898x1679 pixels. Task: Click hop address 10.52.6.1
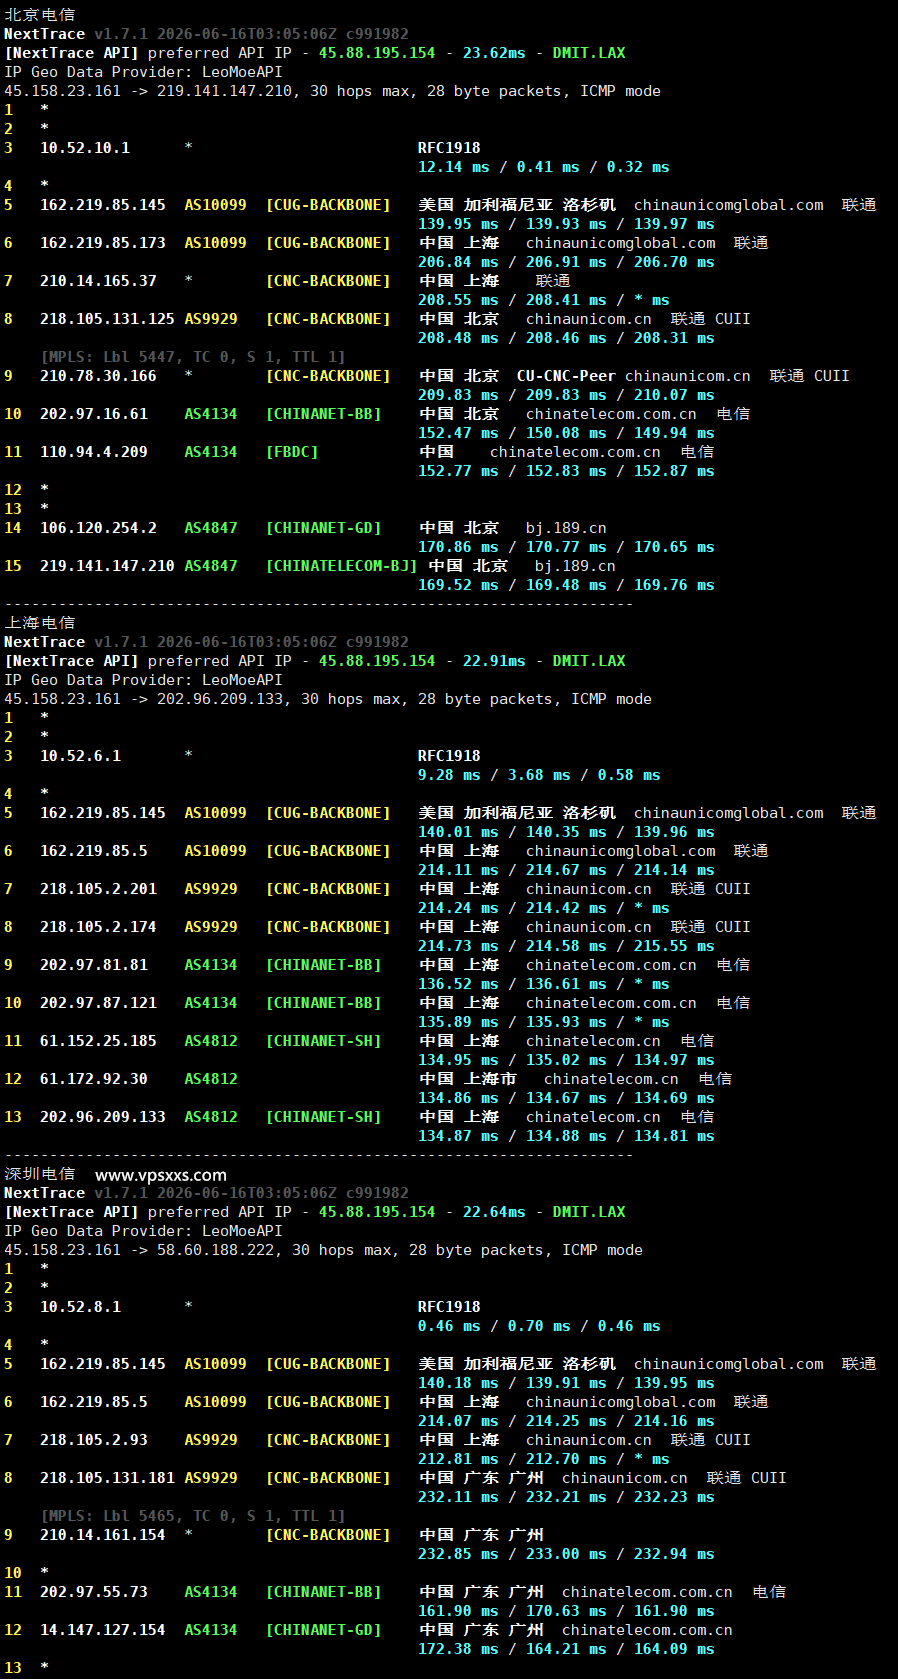[x=80, y=756]
